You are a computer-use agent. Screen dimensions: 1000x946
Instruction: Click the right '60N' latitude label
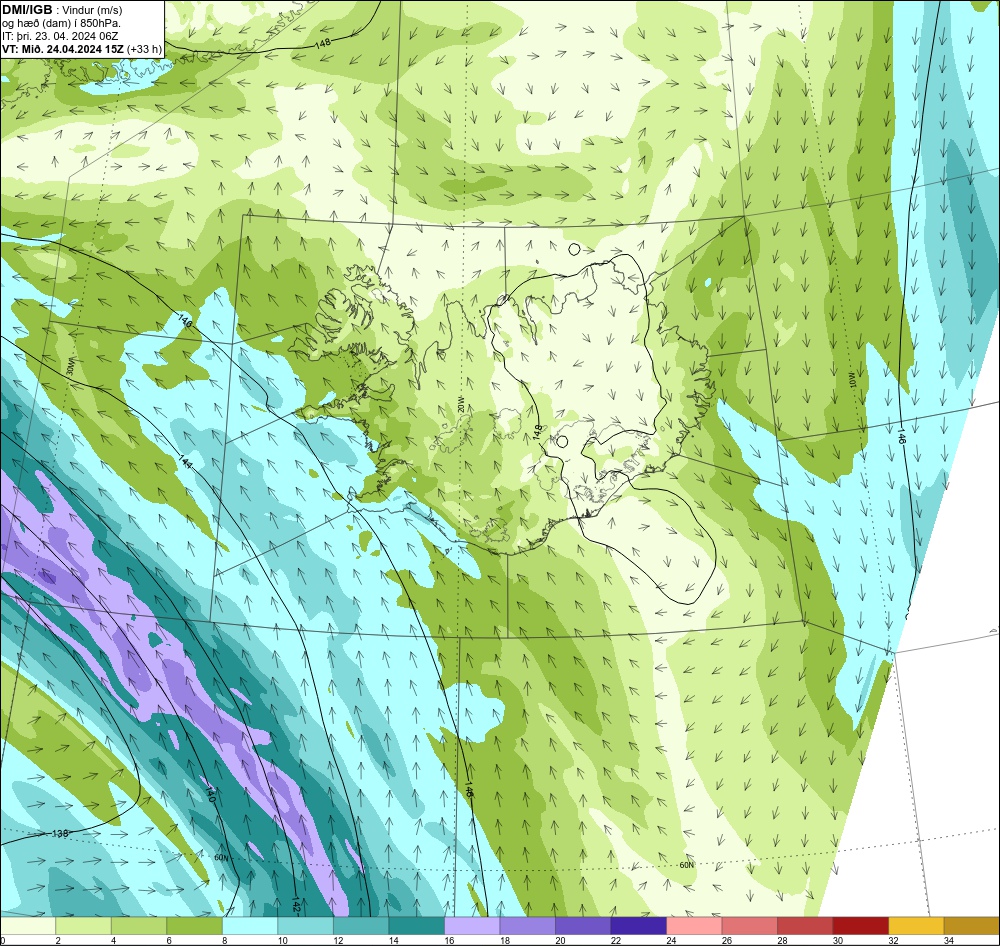point(686,865)
